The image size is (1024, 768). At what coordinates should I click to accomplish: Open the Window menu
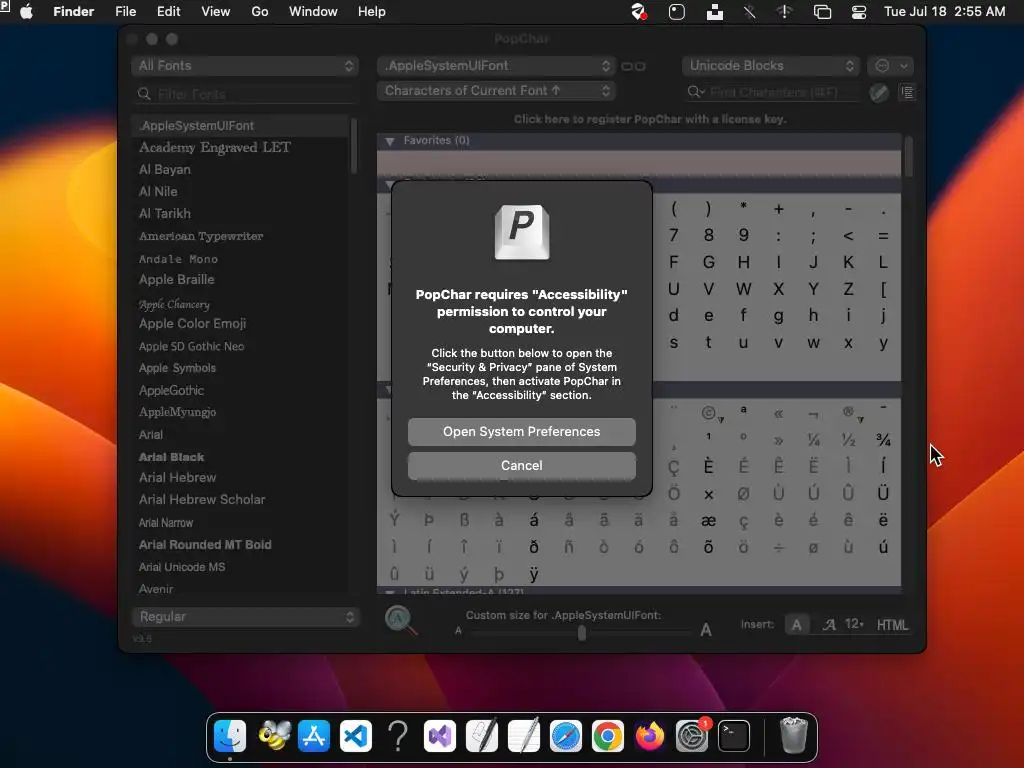[313, 12]
